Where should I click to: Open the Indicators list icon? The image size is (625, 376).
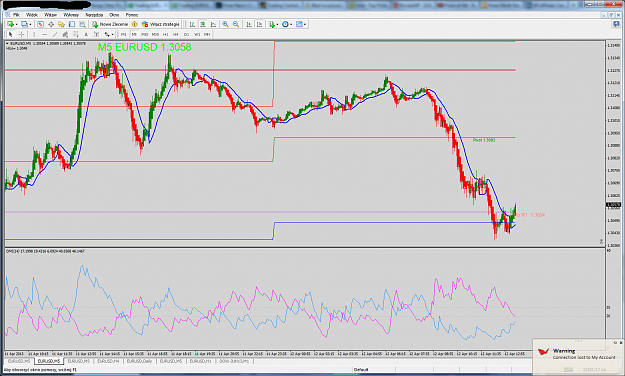click(272, 24)
